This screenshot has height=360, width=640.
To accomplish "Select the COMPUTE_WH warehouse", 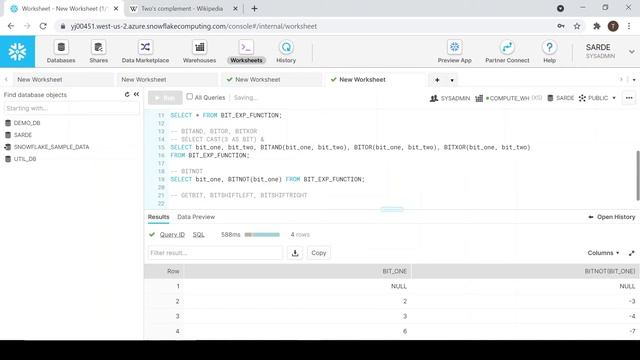I will click(509, 98).
